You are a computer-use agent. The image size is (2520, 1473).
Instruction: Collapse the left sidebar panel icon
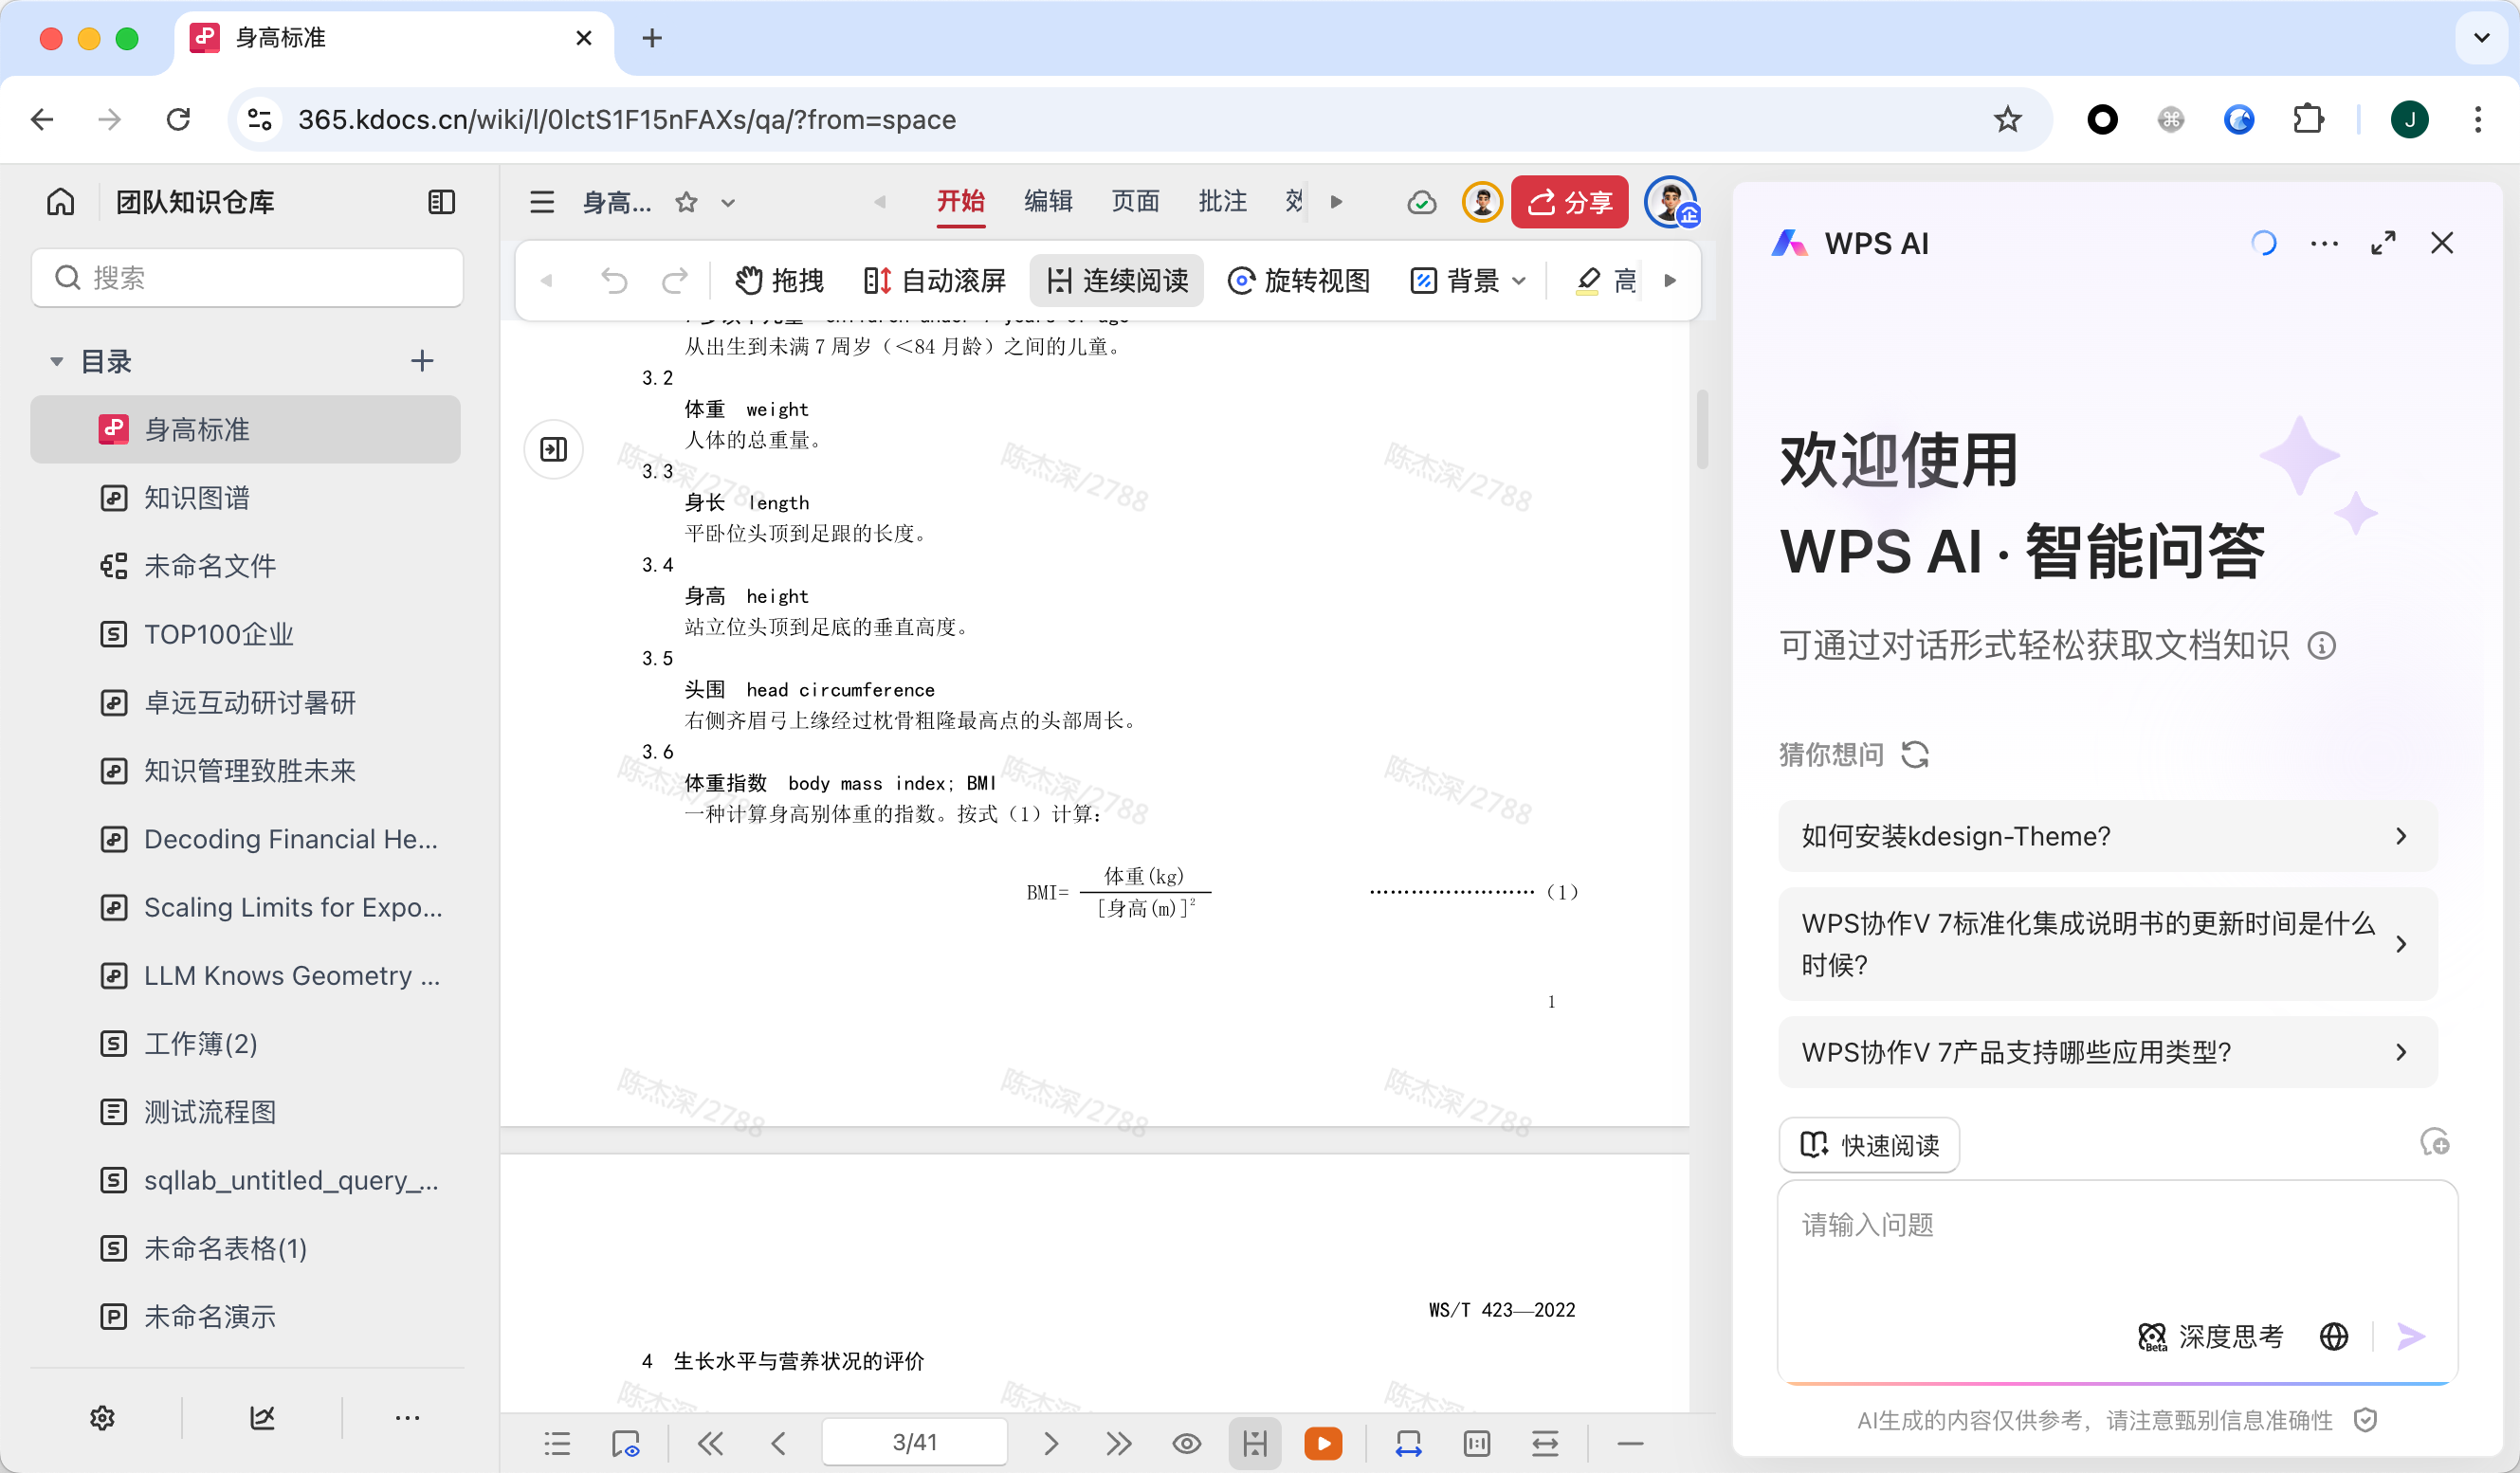coord(441,202)
